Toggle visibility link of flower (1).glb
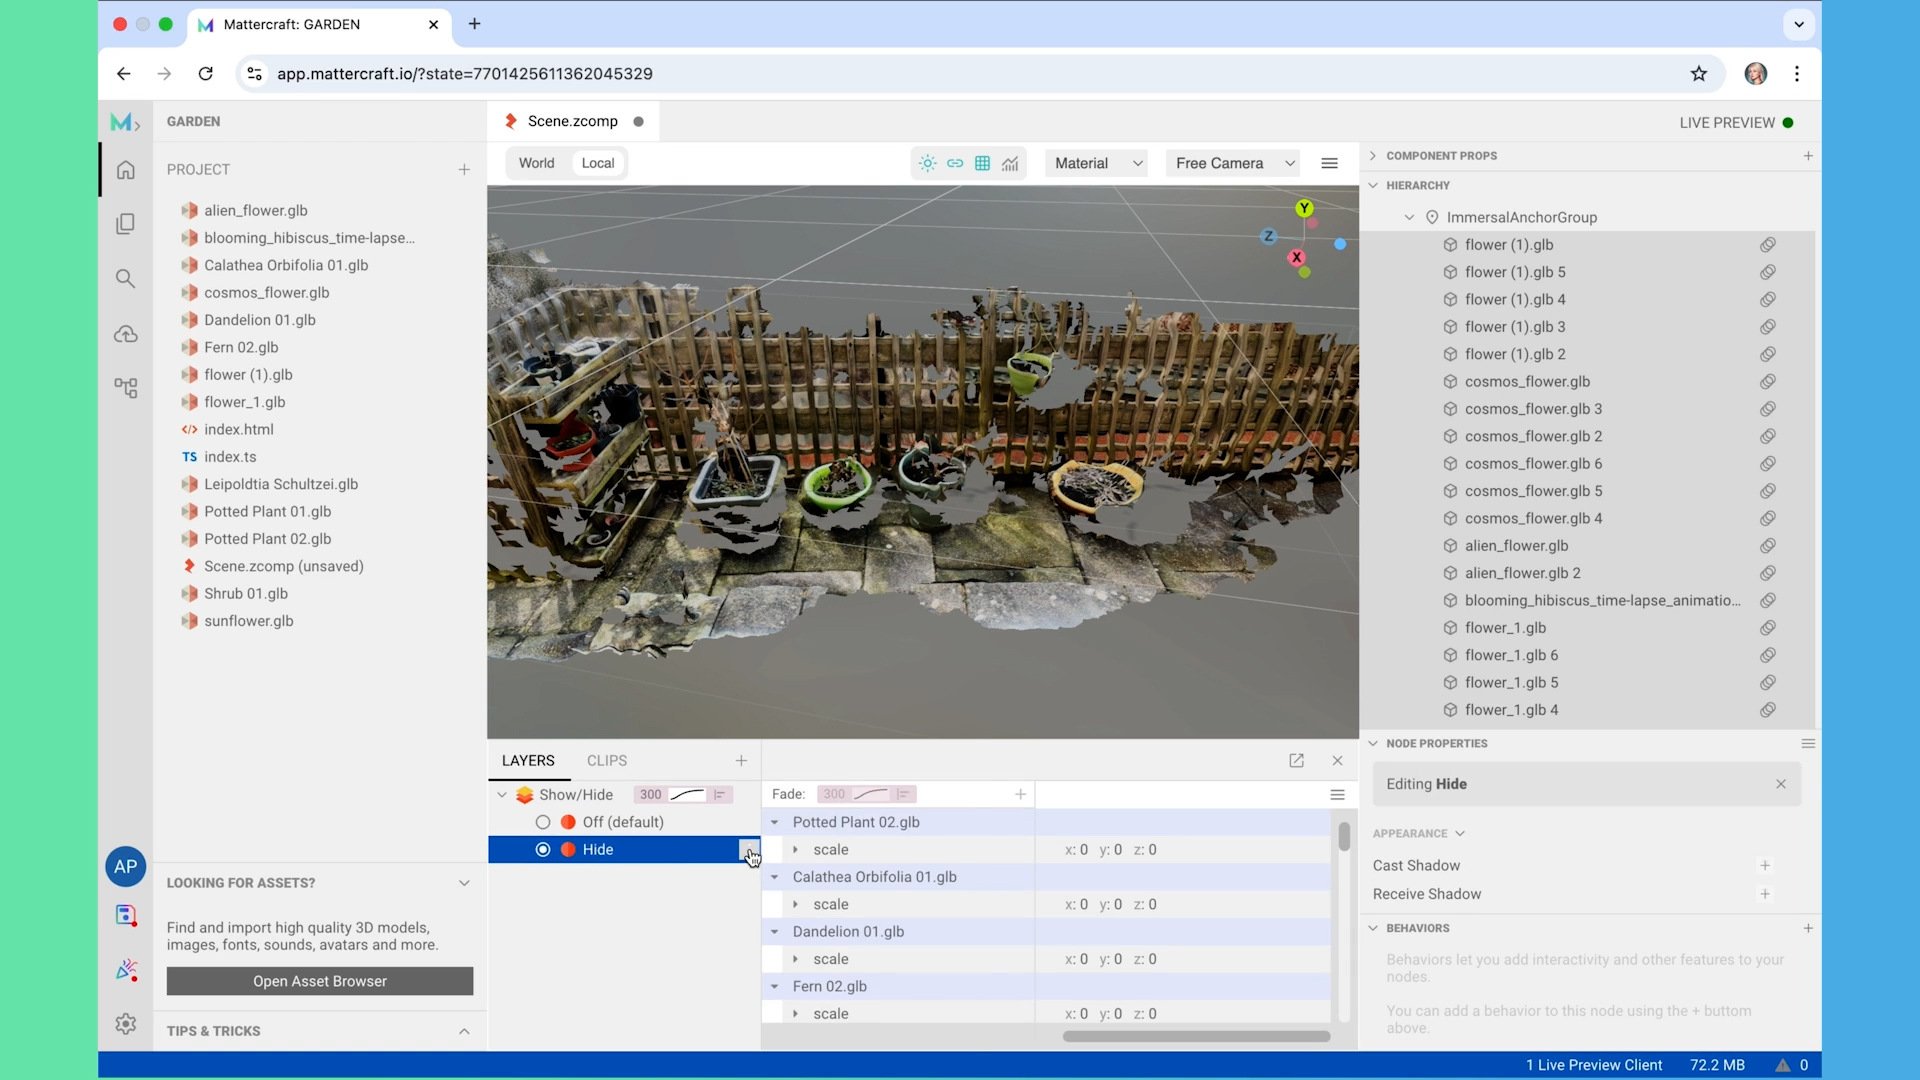This screenshot has width=1920, height=1080. 1768,245
